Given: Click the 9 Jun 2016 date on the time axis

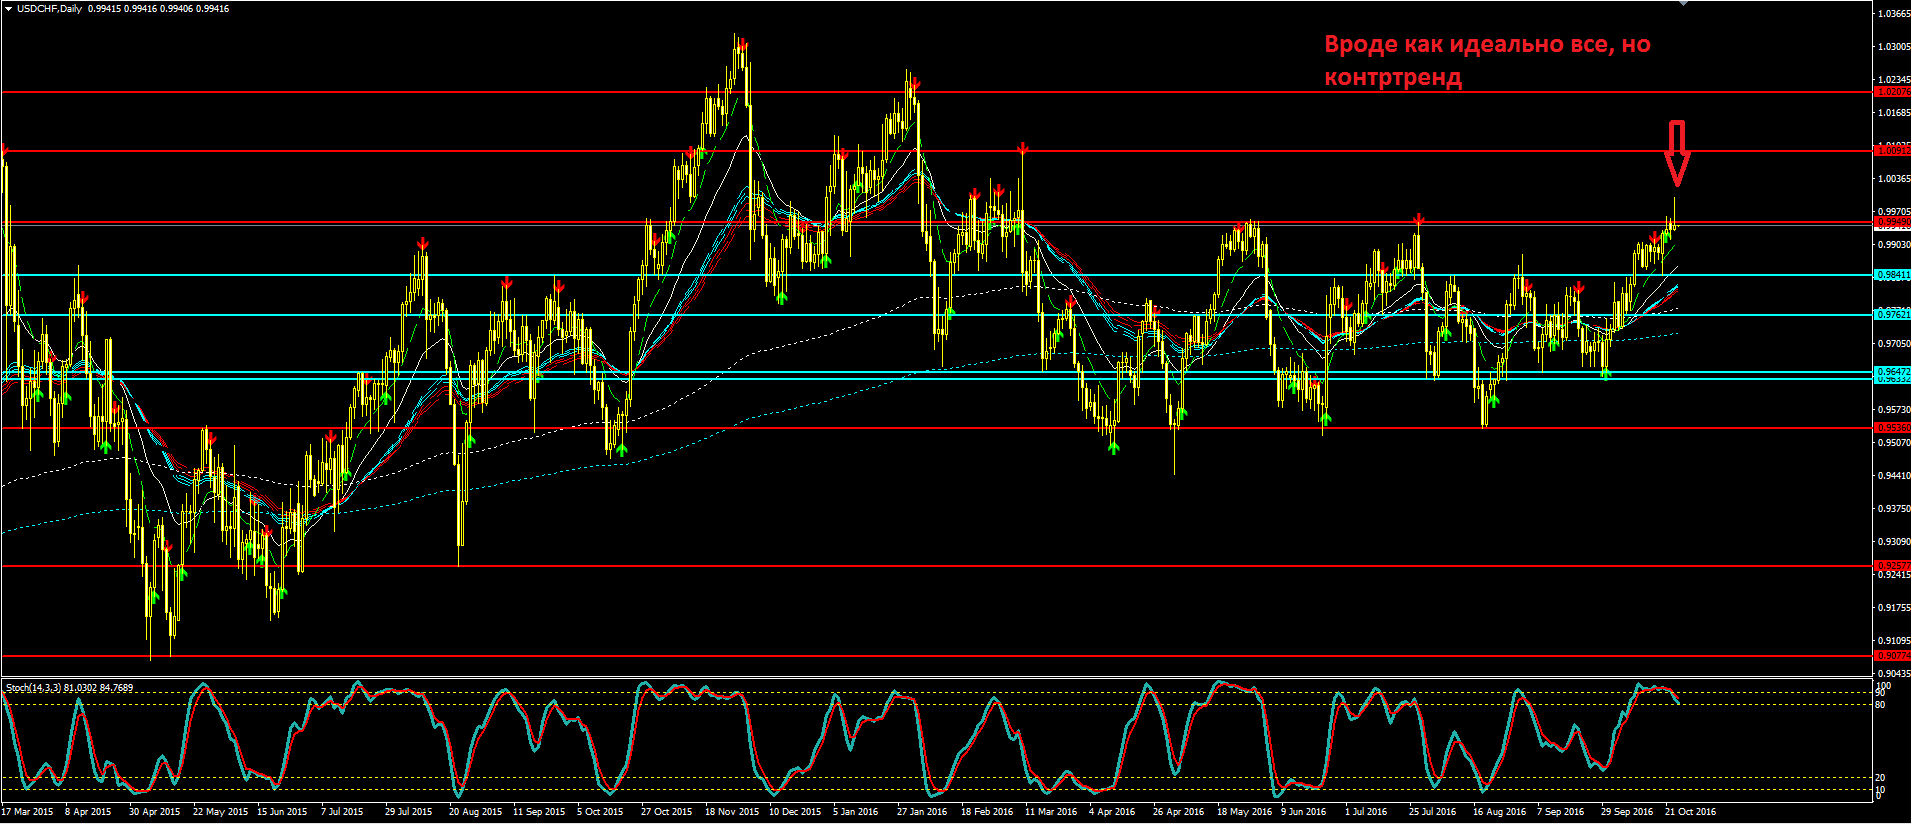Looking at the screenshot, I should (x=1303, y=812).
